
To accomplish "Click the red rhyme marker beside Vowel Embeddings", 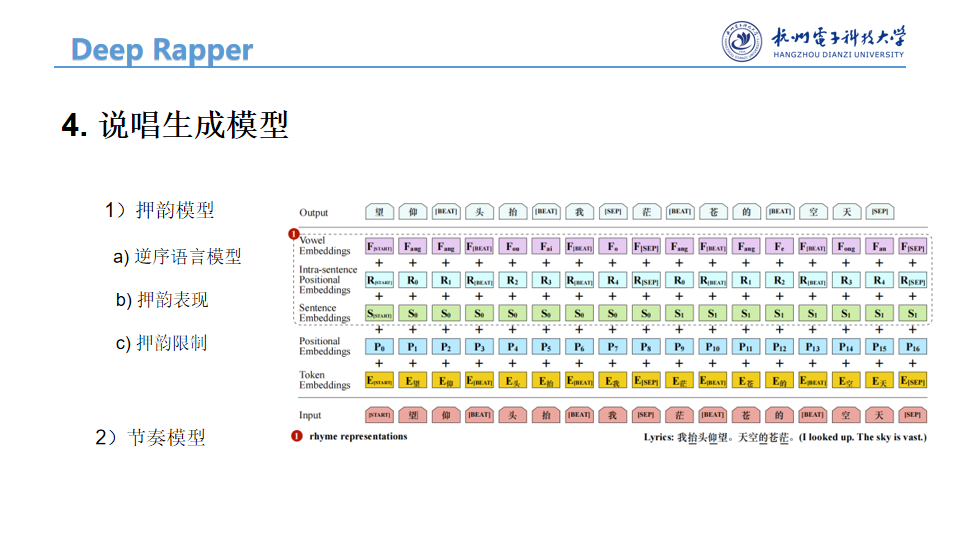I will click(x=294, y=234).
